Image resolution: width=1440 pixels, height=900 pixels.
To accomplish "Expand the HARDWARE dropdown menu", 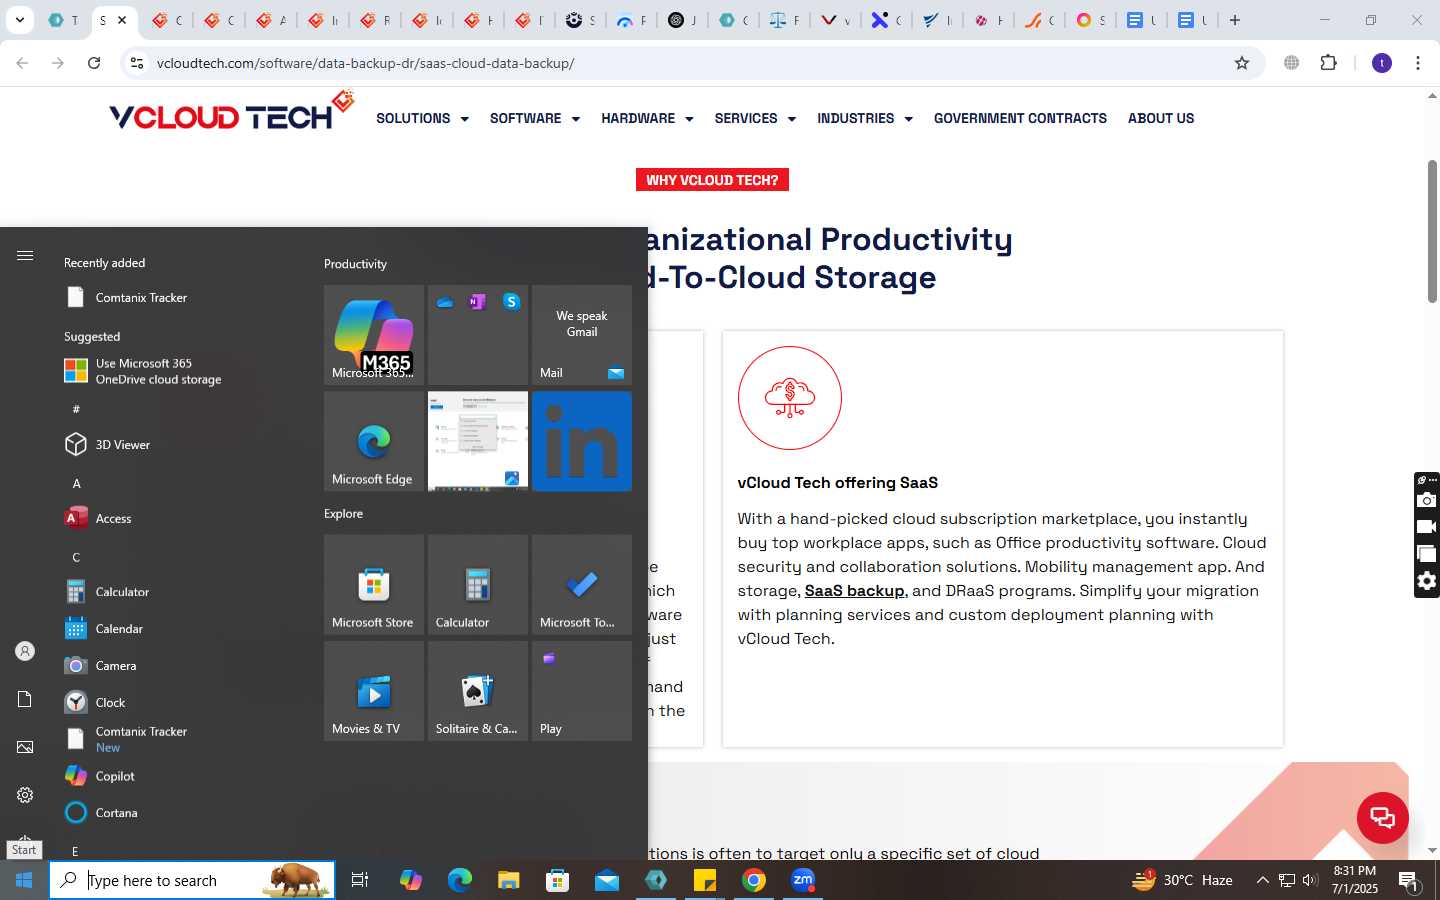I will tap(647, 118).
